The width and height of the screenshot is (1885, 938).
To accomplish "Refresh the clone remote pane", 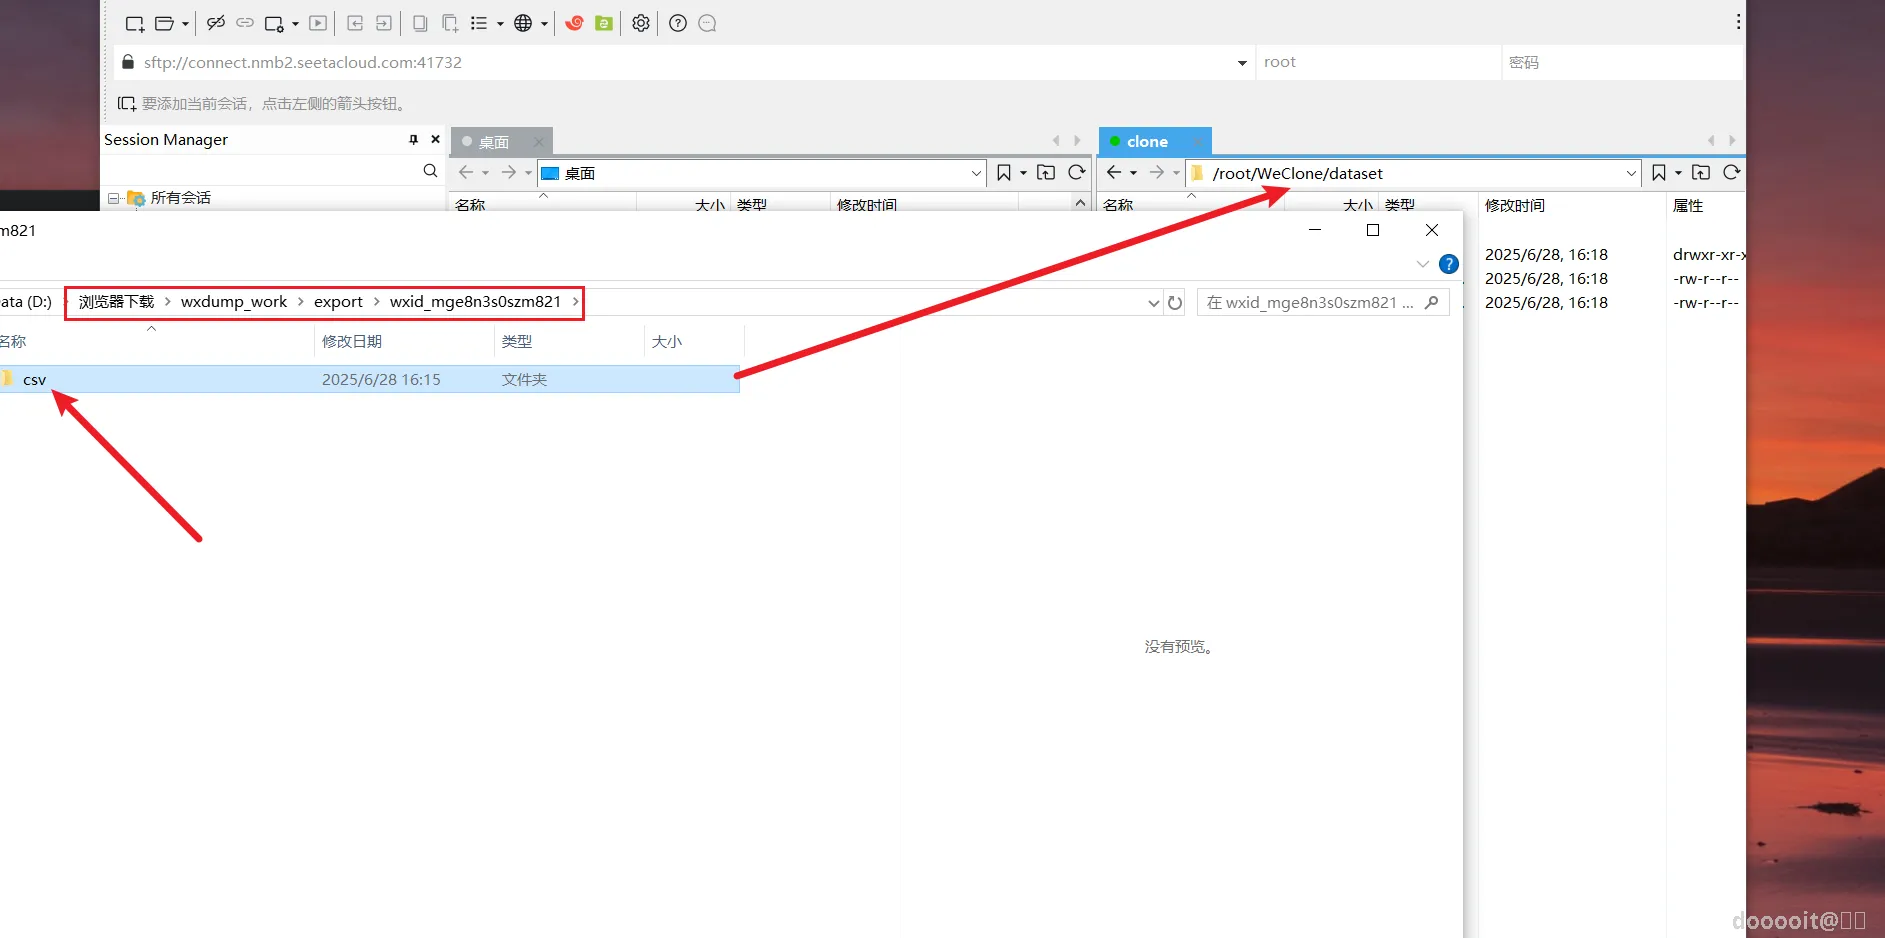I will [x=1732, y=173].
